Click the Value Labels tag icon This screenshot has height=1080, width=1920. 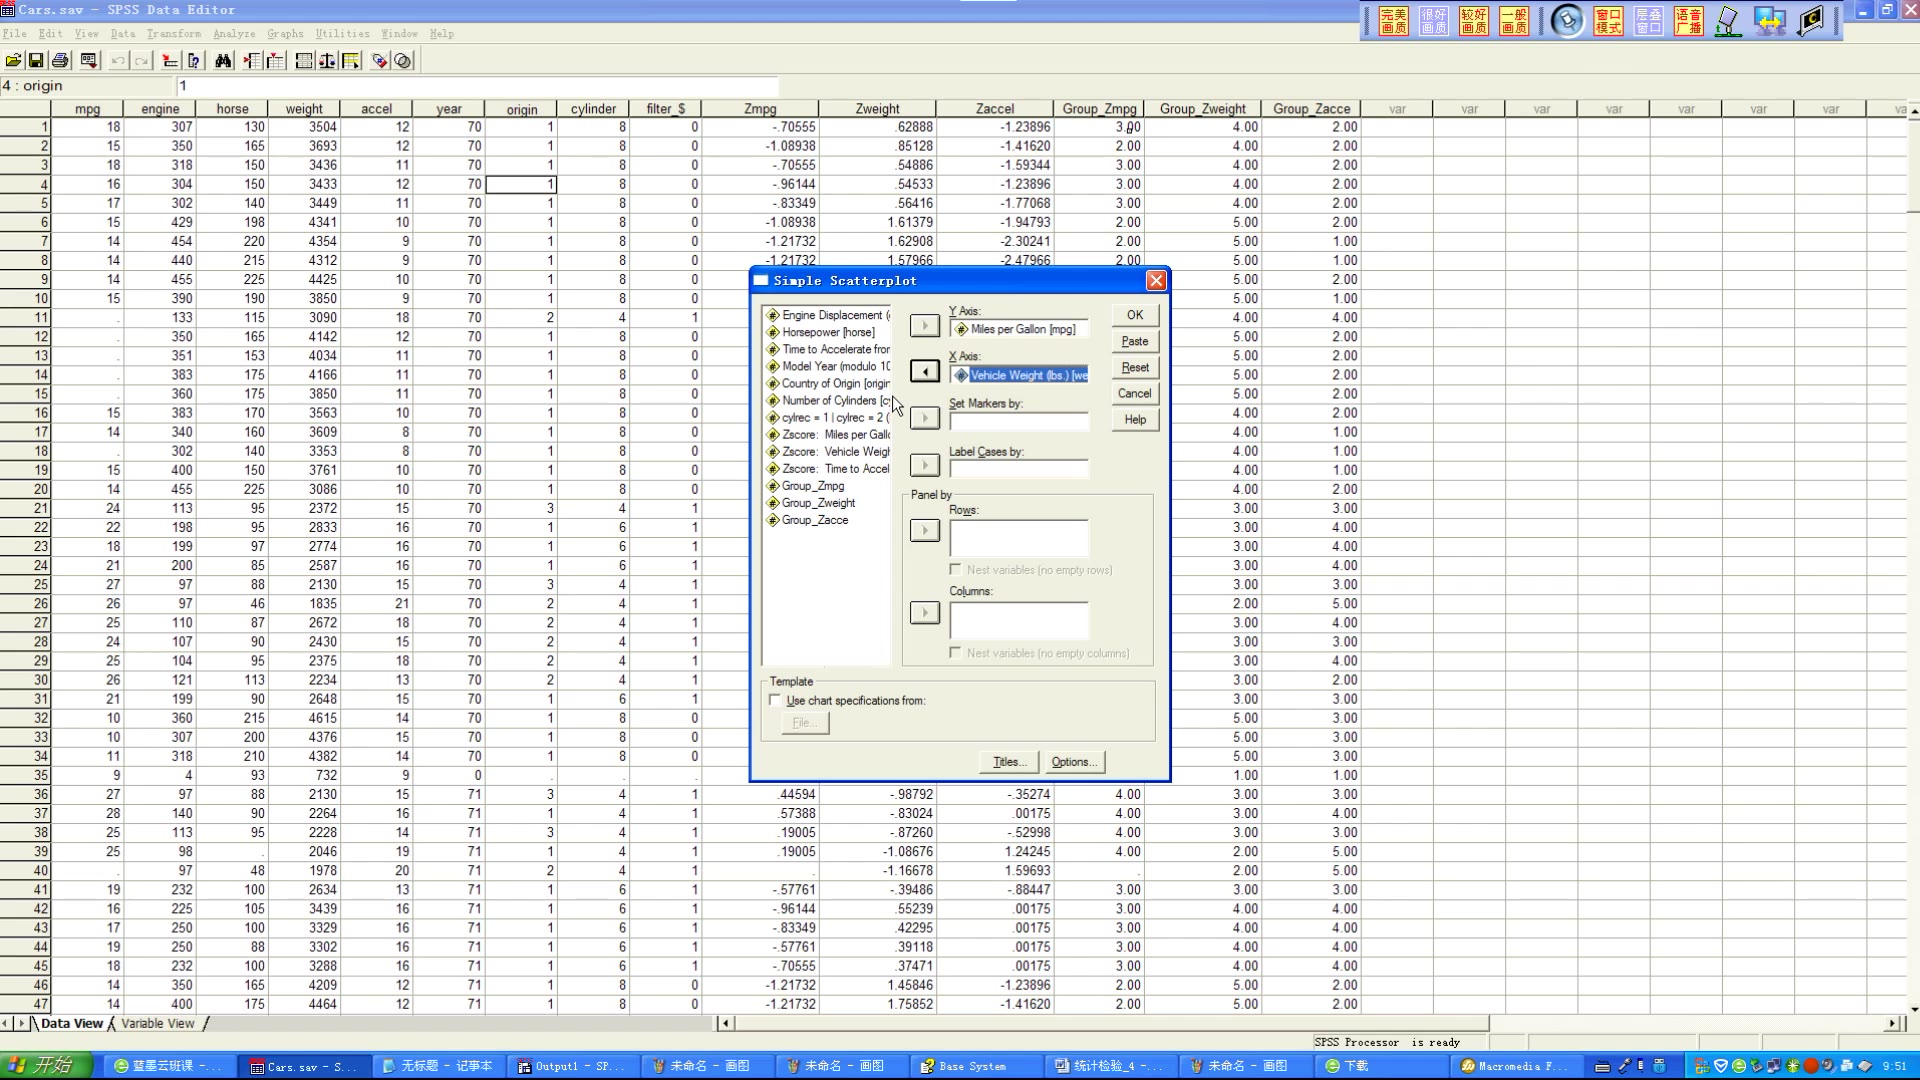tap(379, 61)
